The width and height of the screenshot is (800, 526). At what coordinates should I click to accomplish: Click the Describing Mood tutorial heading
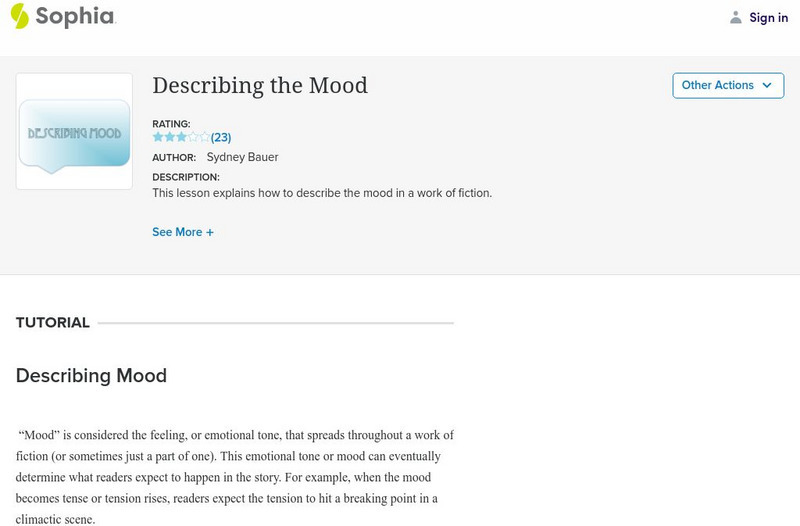coord(91,376)
